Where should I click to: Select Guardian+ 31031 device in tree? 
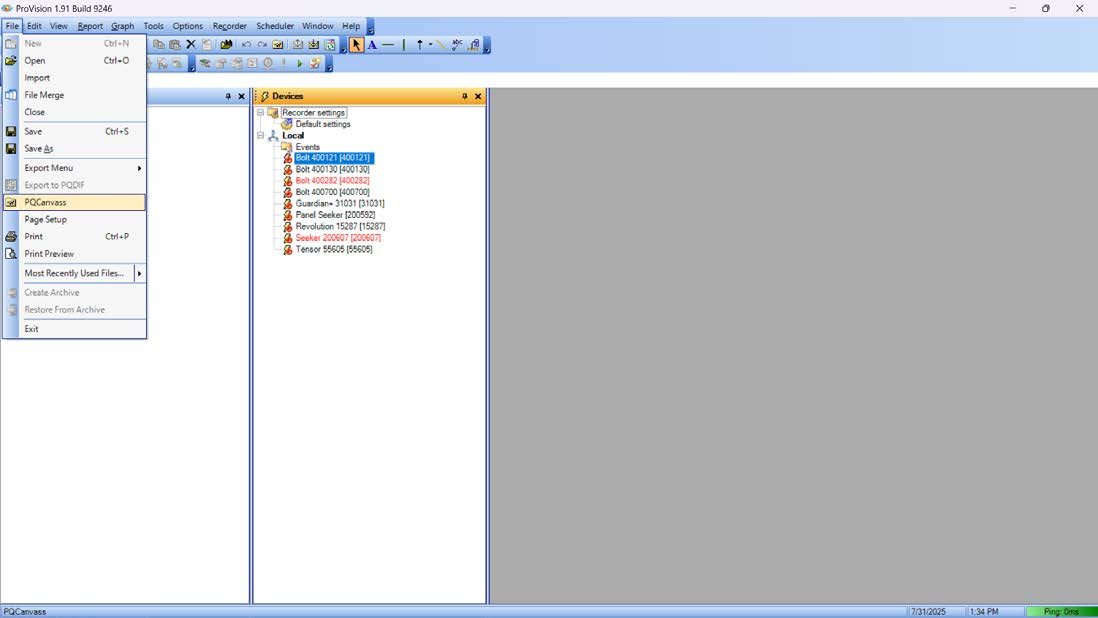[x=339, y=204]
